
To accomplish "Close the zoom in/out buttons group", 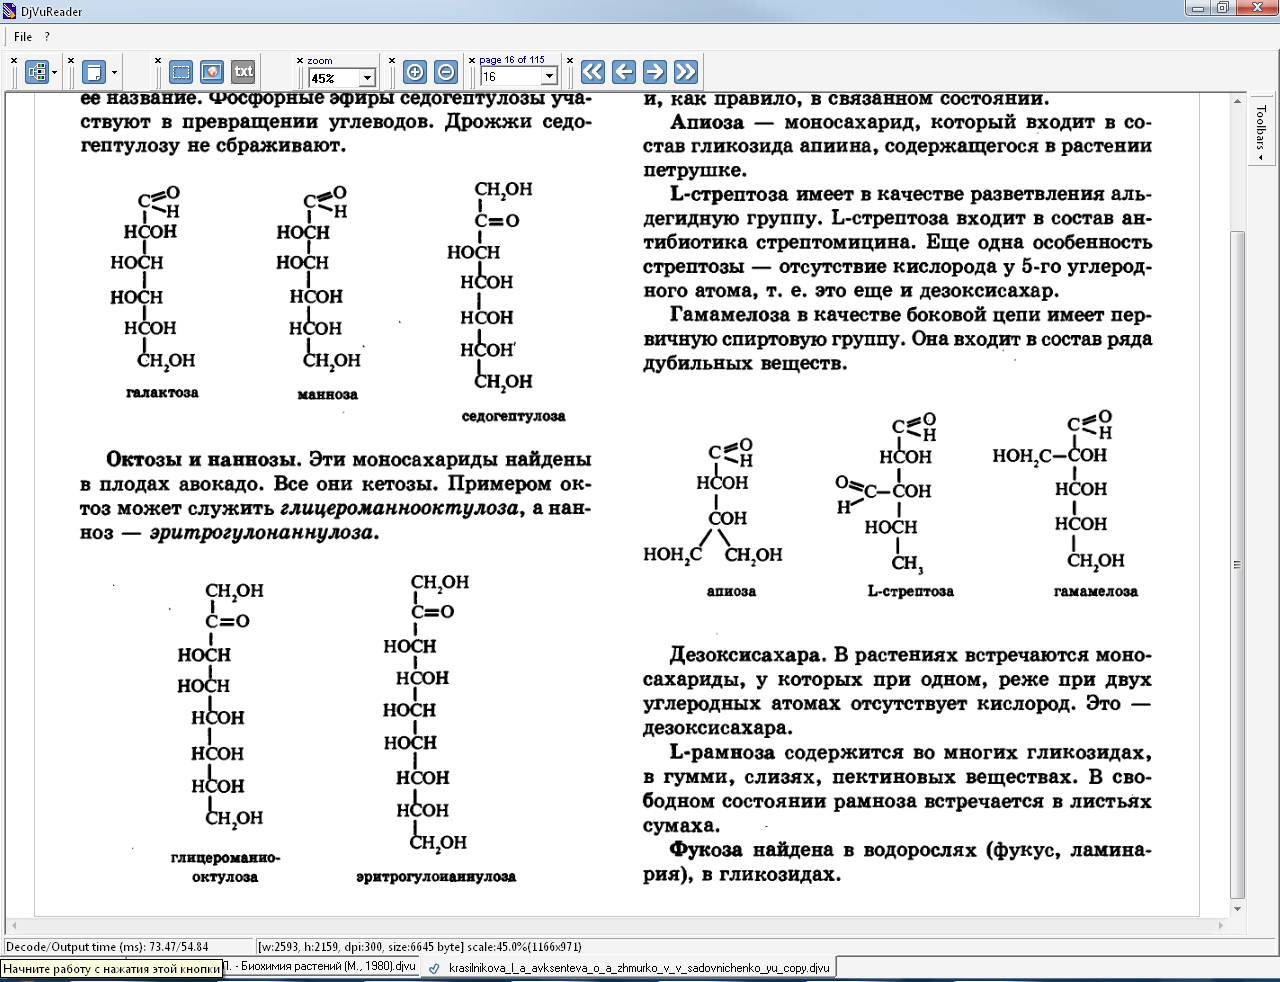I will point(392,60).
